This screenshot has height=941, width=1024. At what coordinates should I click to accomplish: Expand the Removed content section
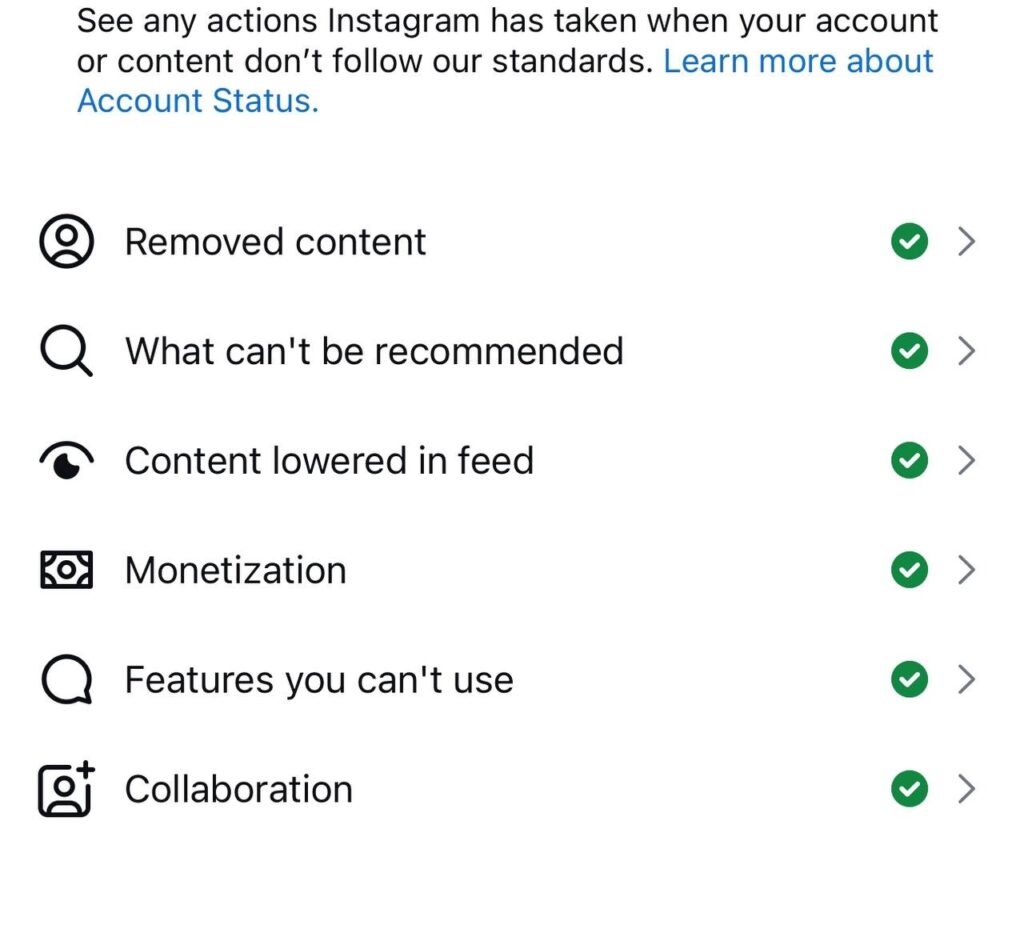(967, 241)
